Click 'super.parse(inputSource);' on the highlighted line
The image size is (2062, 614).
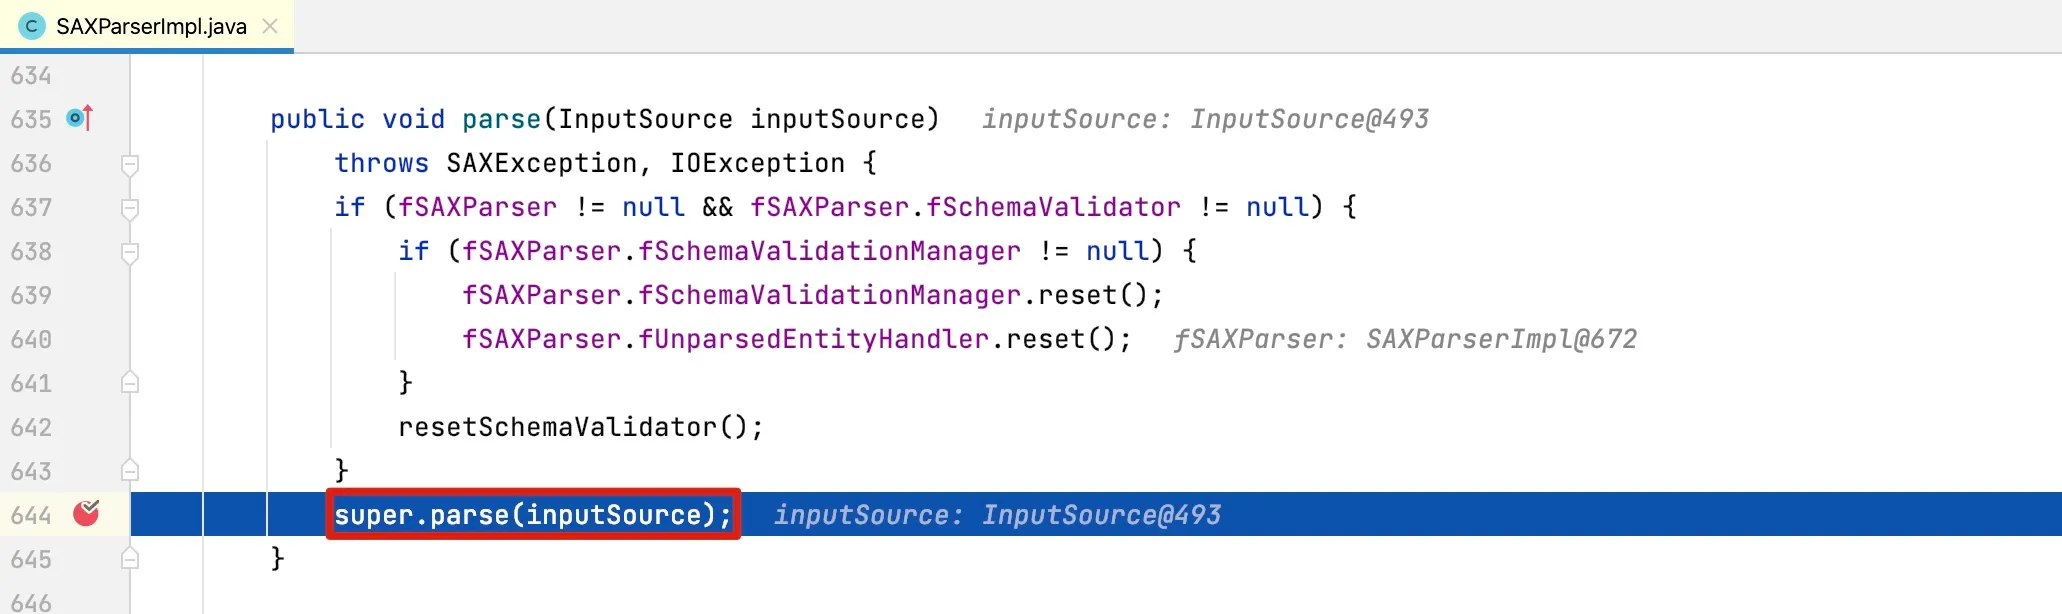coord(533,515)
